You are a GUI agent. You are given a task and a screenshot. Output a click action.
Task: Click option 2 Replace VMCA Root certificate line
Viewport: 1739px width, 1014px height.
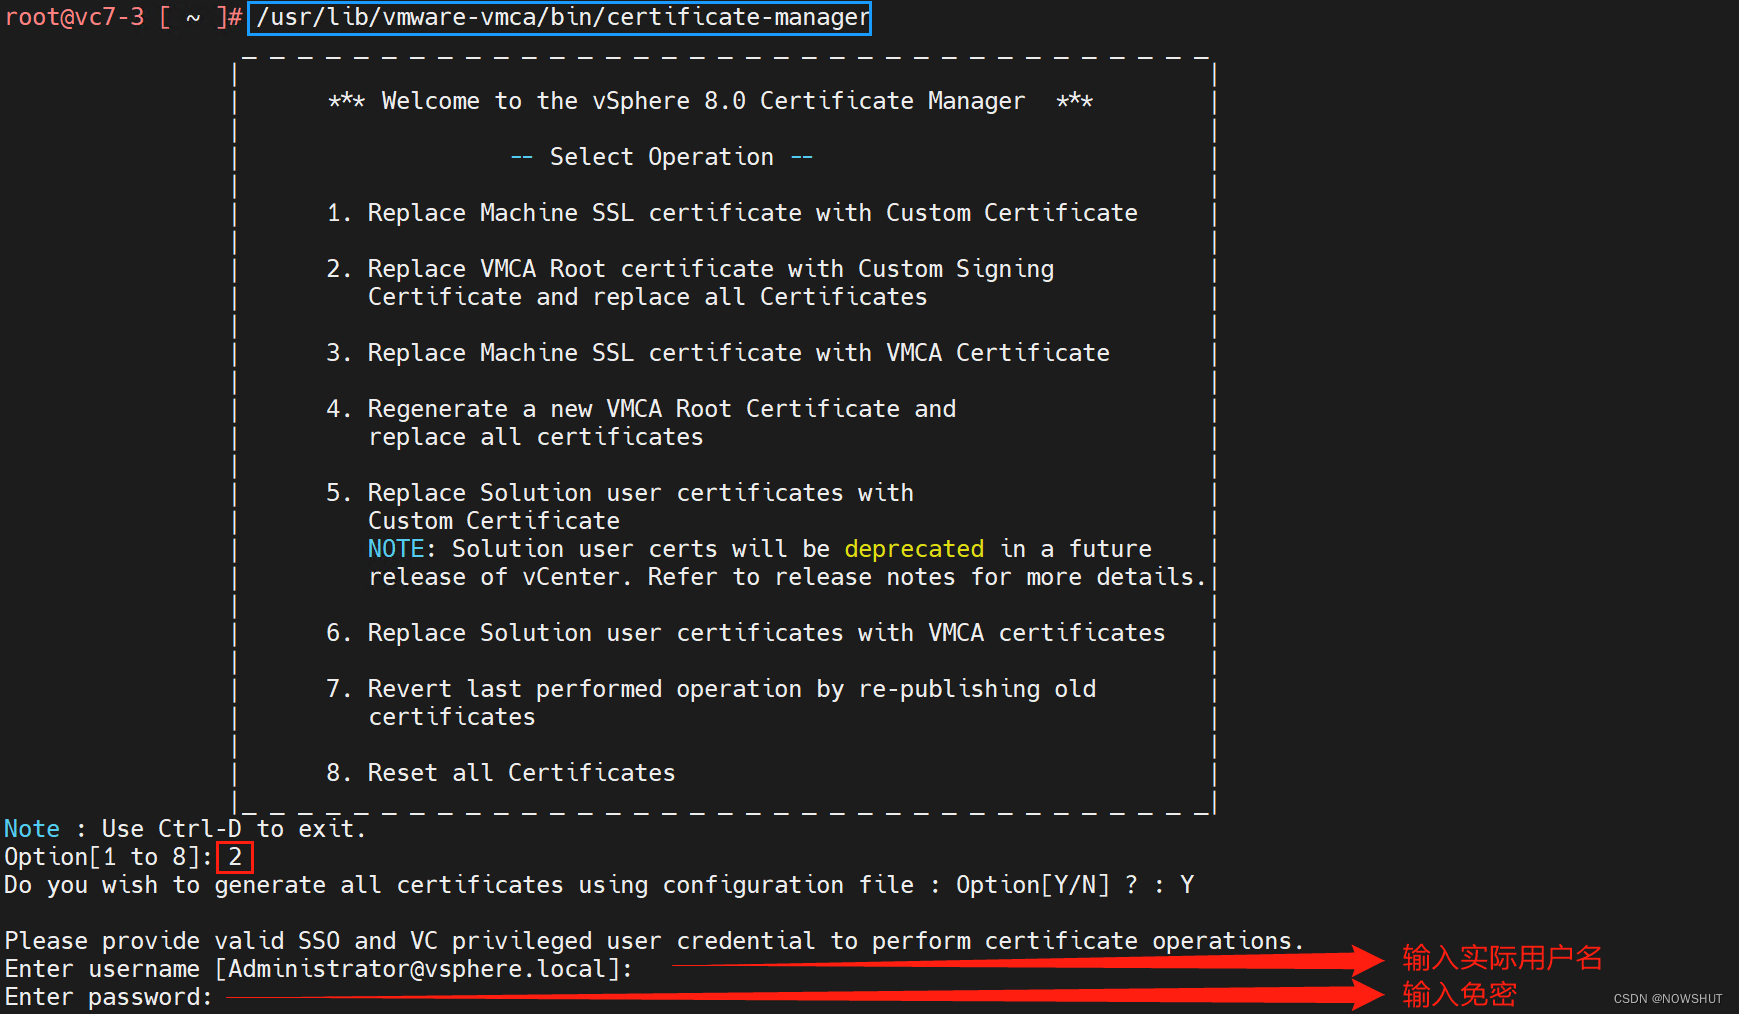point(690,269)
